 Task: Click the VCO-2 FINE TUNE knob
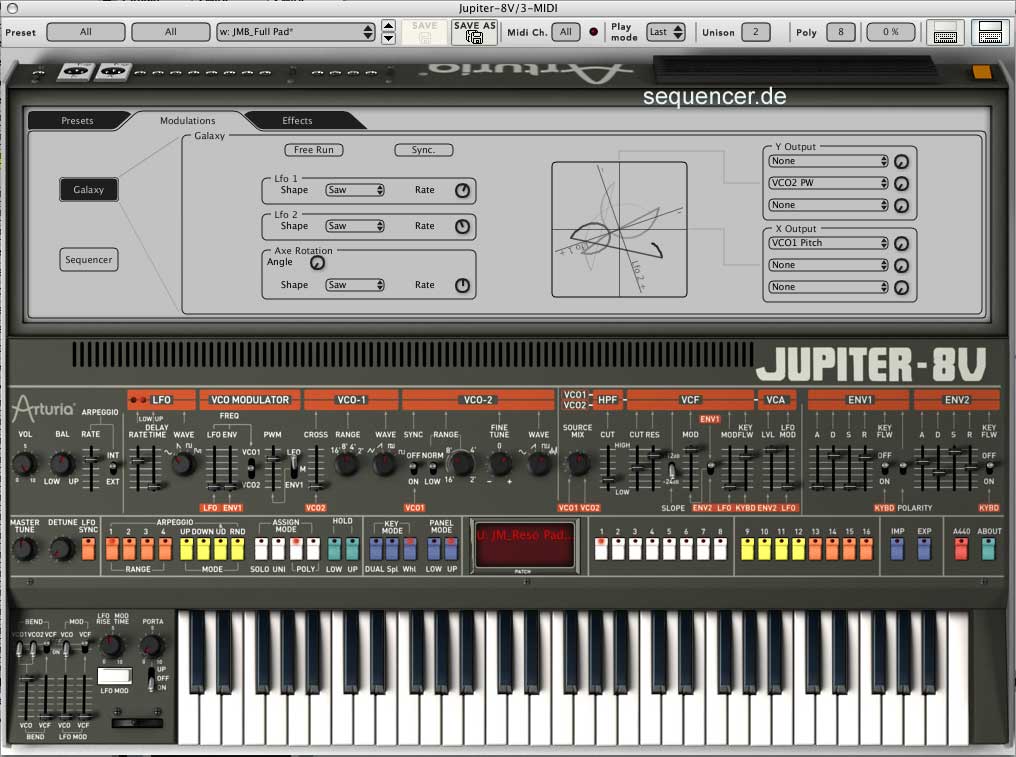pyautogui.click(x=500, y=463)
